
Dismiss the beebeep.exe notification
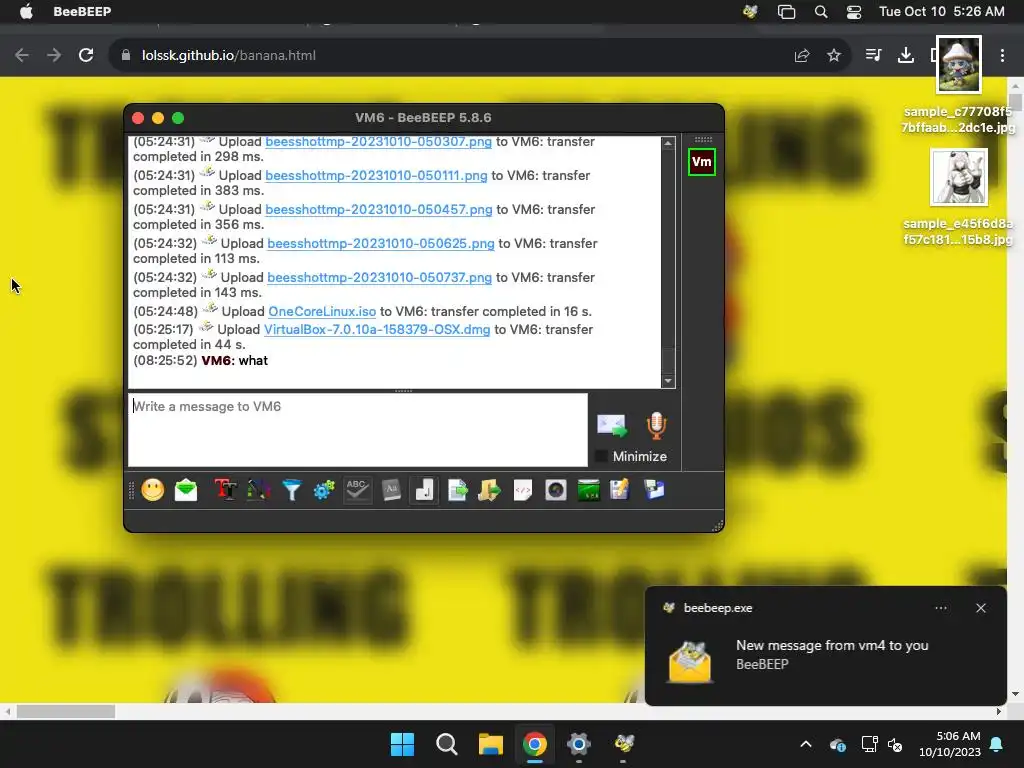[981, 608]
